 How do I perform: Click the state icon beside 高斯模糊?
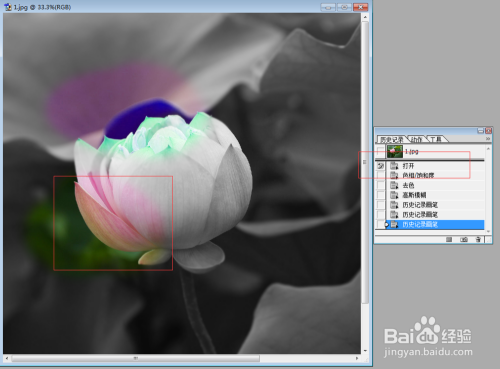click(x=394, y=195)
